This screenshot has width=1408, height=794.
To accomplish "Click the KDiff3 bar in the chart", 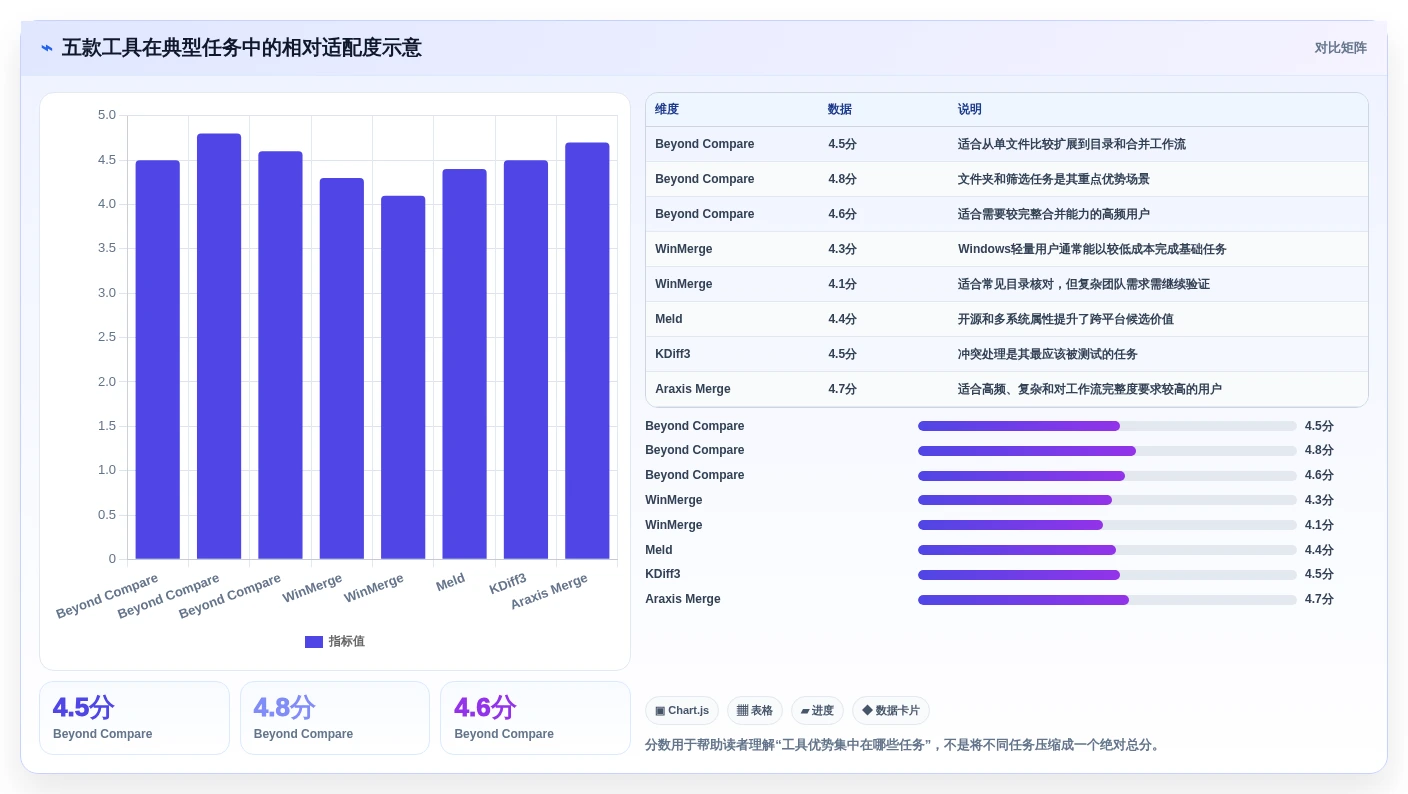I will pyautogui.click(x=526, y=360).
